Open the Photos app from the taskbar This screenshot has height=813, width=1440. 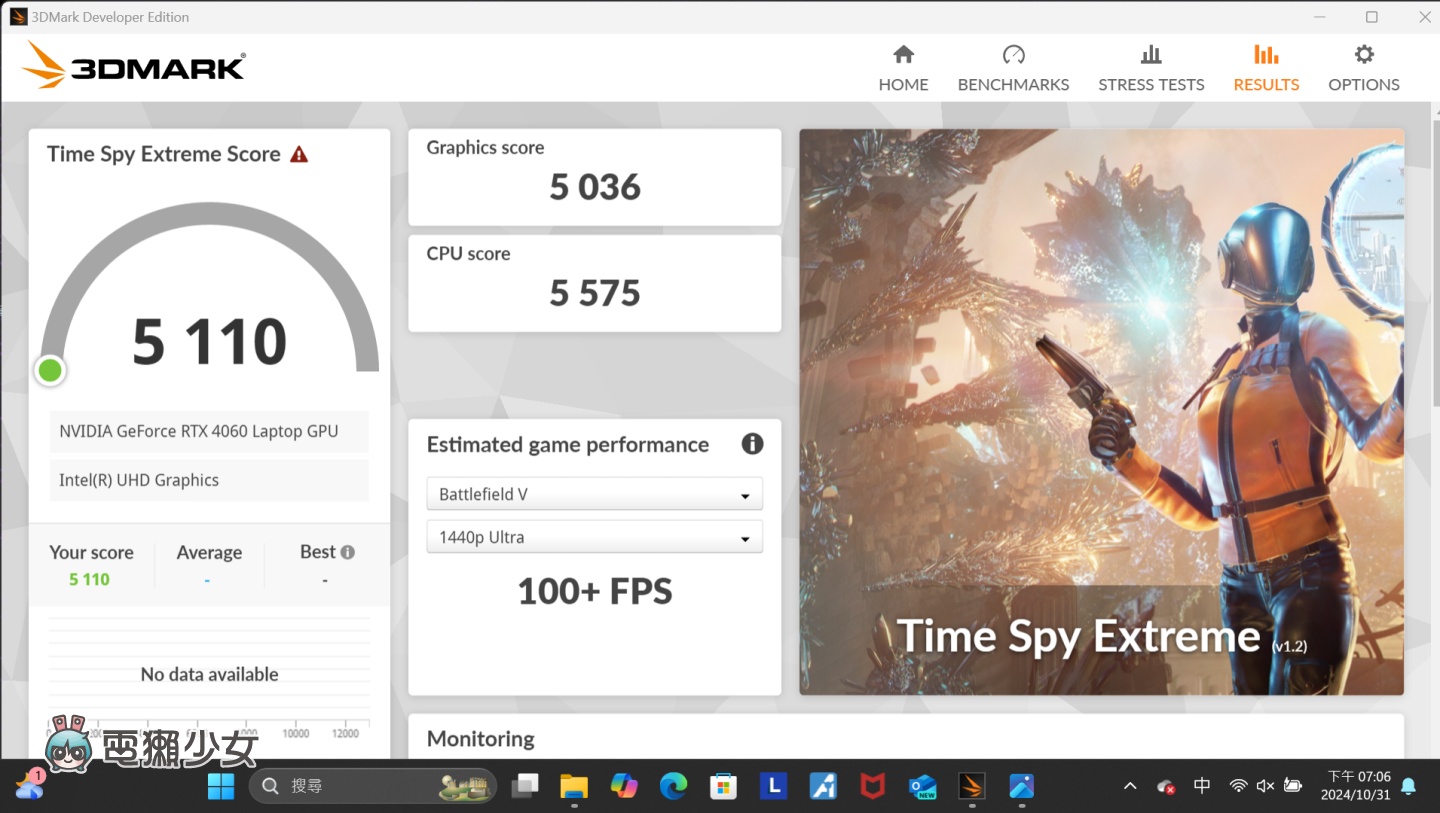(1021, 786)
